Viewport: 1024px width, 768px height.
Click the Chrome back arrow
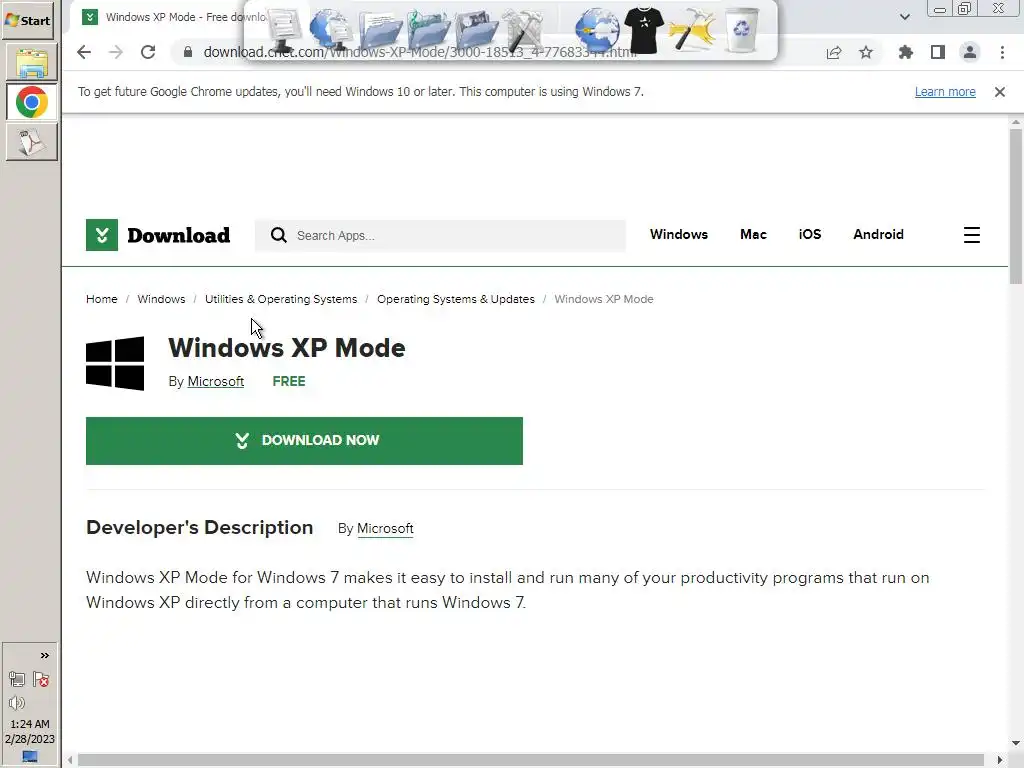[84, 52]
